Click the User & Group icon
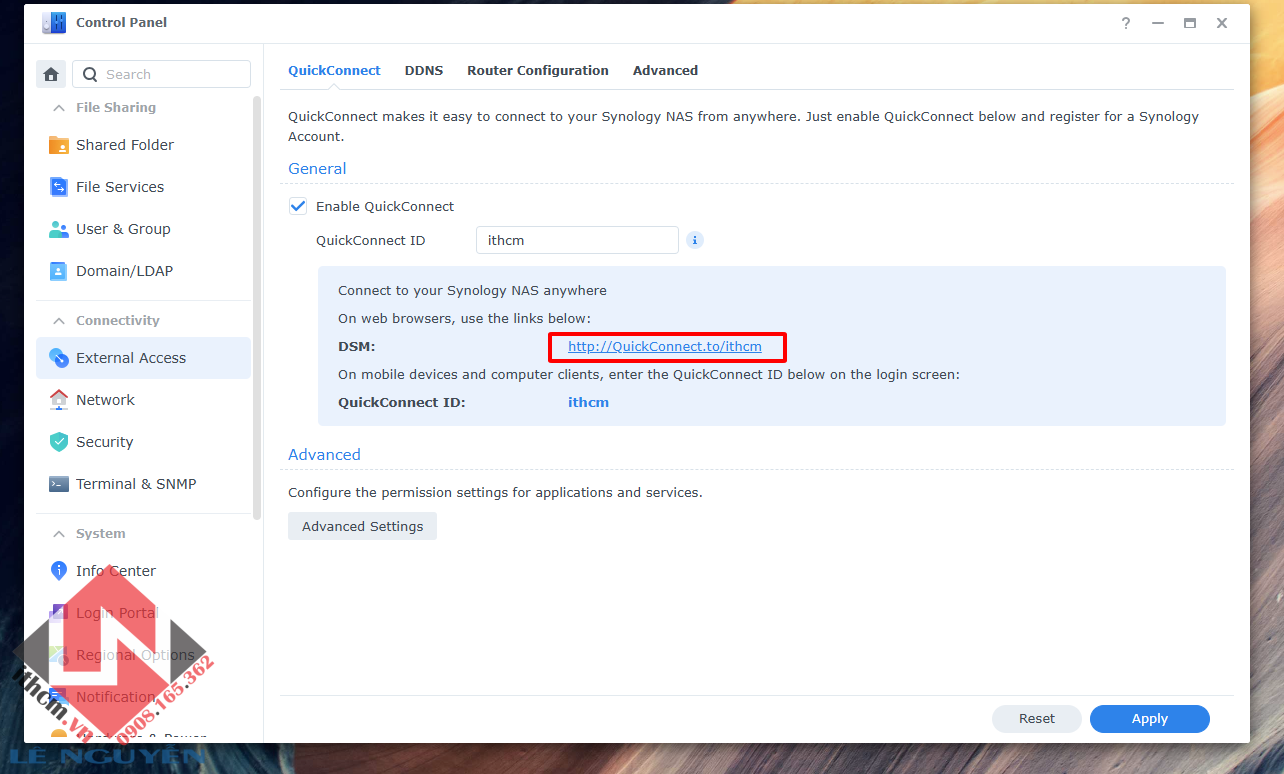The image size is (1284, 774). point(59,229)
